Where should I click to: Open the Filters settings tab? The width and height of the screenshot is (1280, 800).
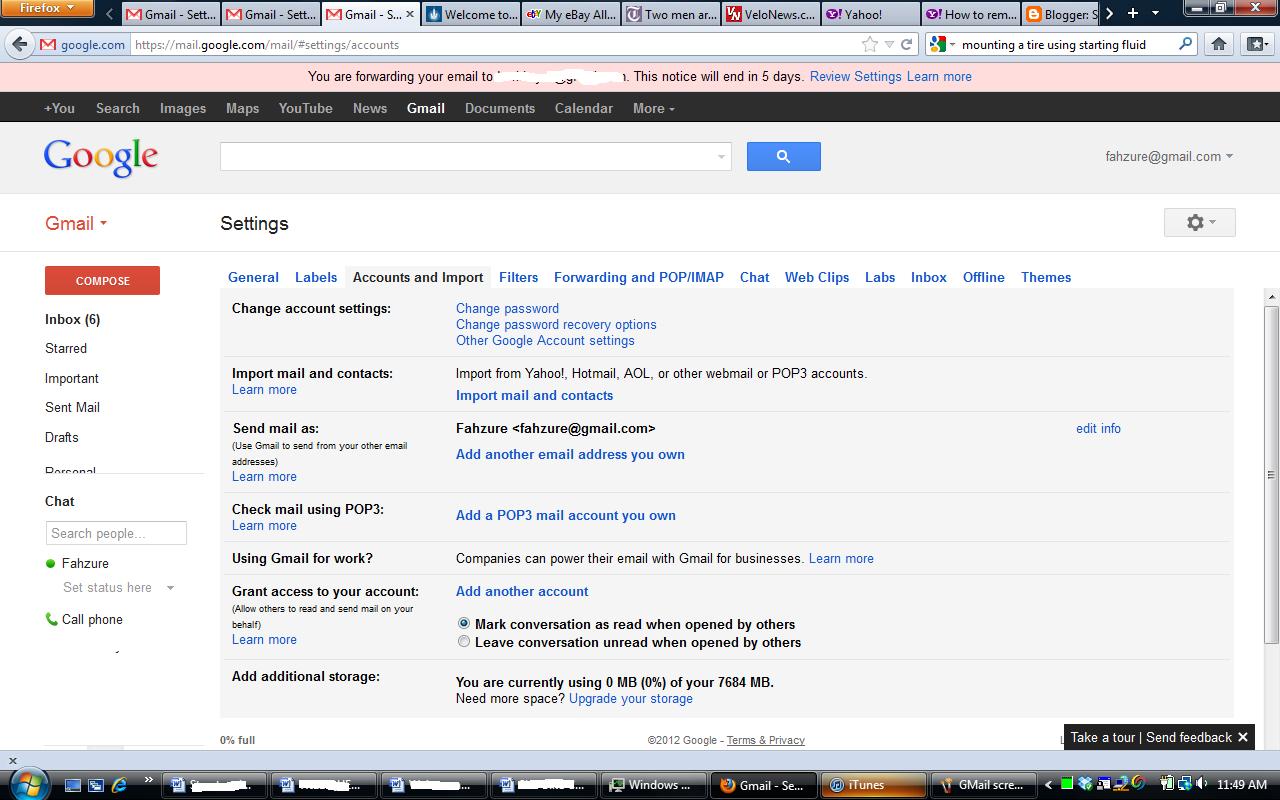point(518,277)
